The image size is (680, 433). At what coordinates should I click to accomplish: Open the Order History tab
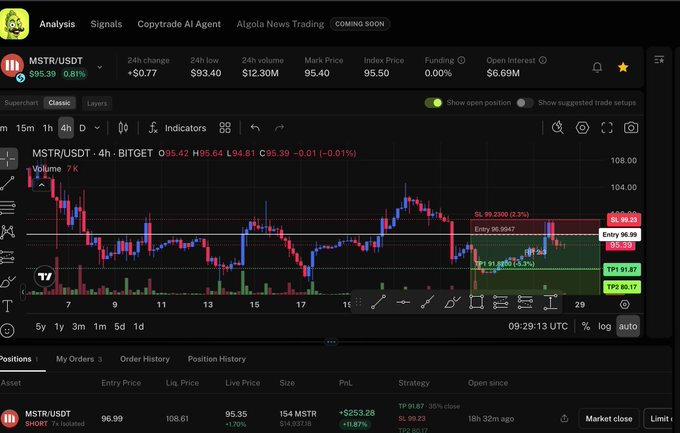(145, 359)
